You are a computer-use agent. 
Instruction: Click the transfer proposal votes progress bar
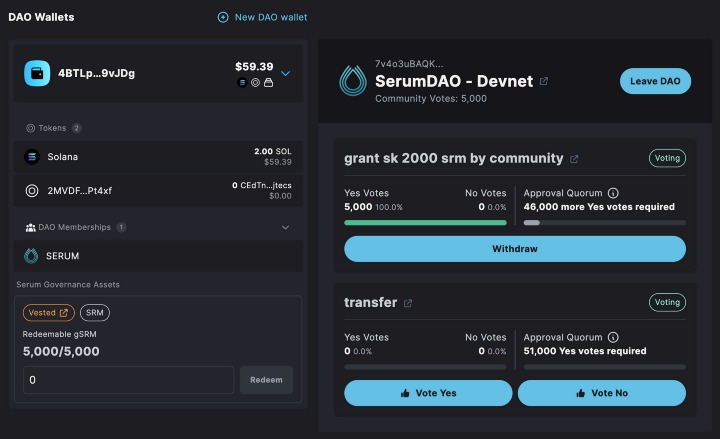425,367
